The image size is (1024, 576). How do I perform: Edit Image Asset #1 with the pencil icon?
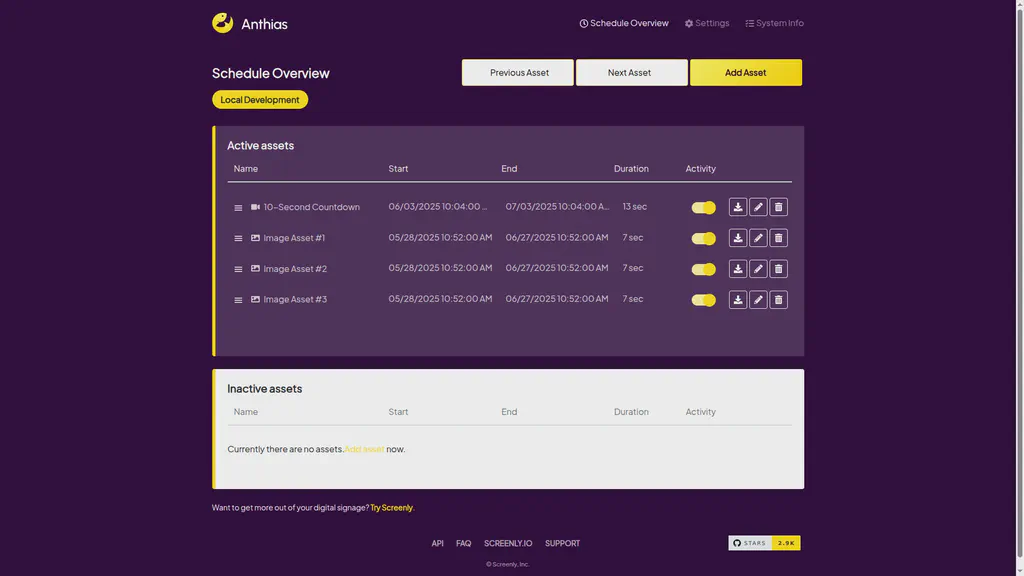[x=758, y=237]
